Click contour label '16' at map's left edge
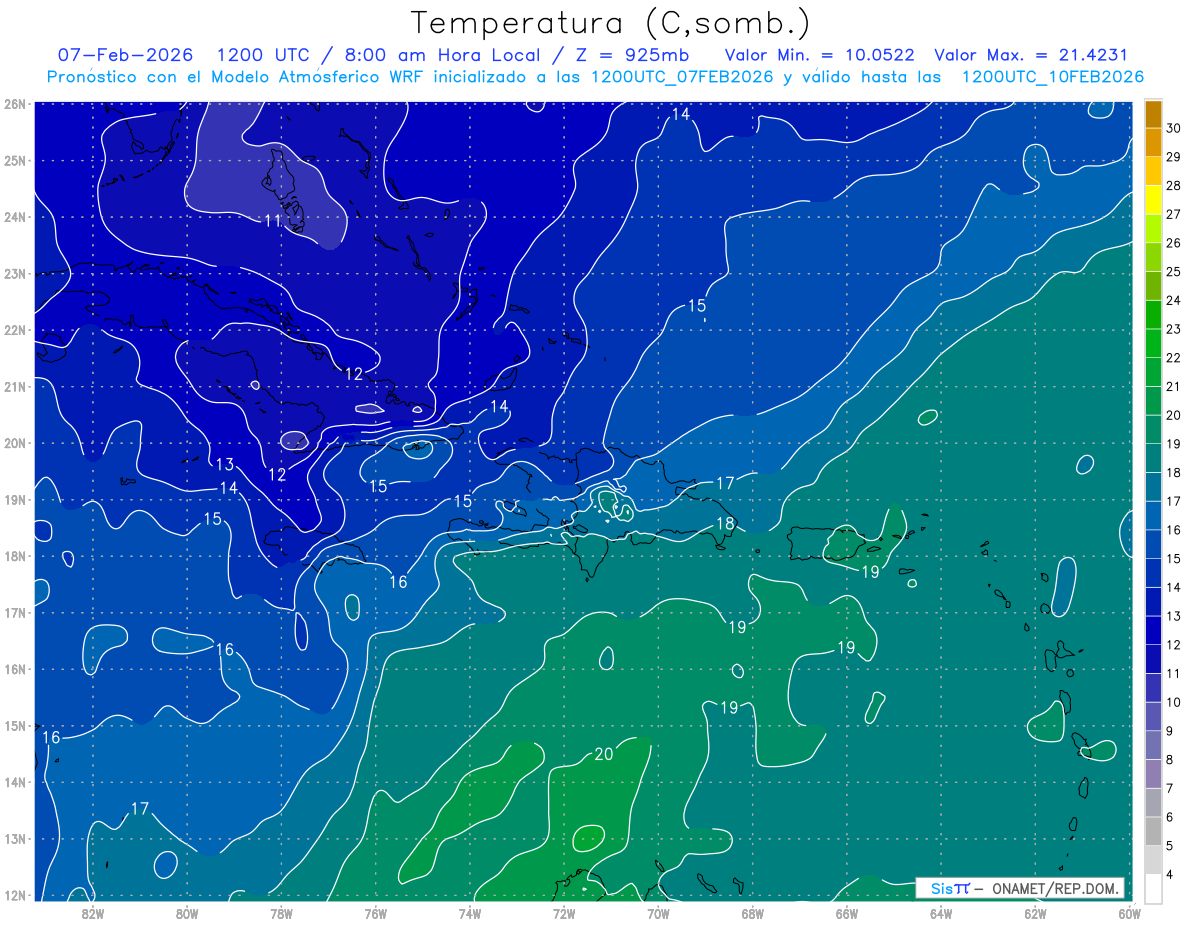 point(51,737)
